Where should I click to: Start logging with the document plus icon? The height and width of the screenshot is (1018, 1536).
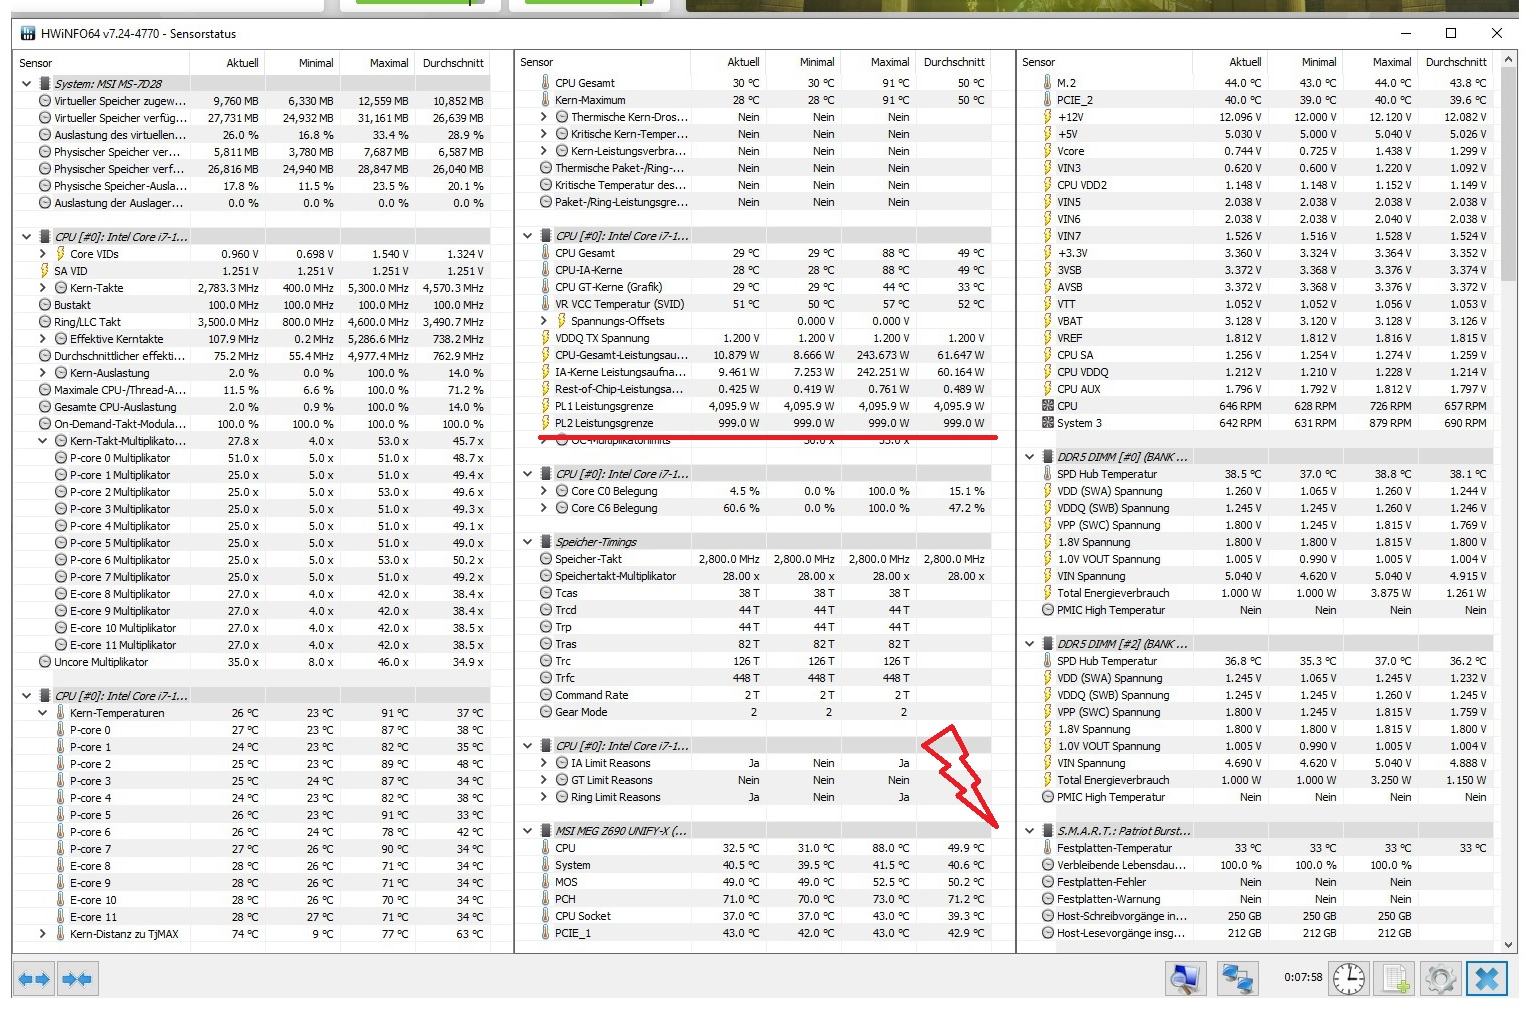1396,979
